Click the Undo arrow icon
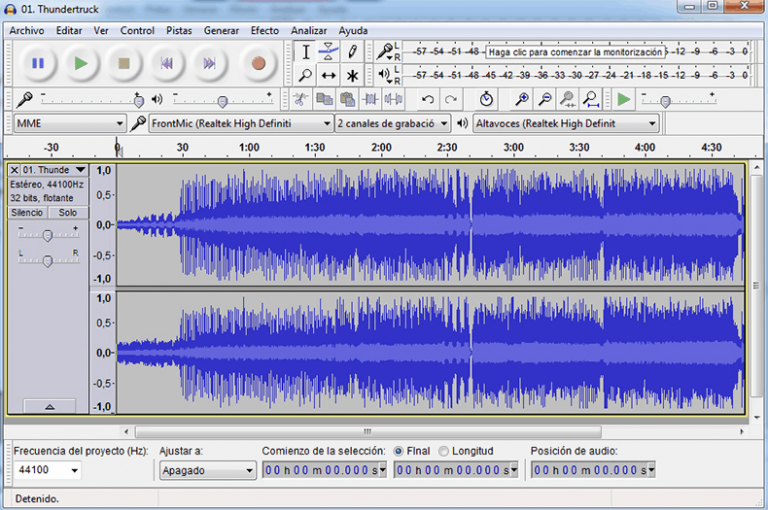This screenshot has width=768, height=510. click(428, 99)
